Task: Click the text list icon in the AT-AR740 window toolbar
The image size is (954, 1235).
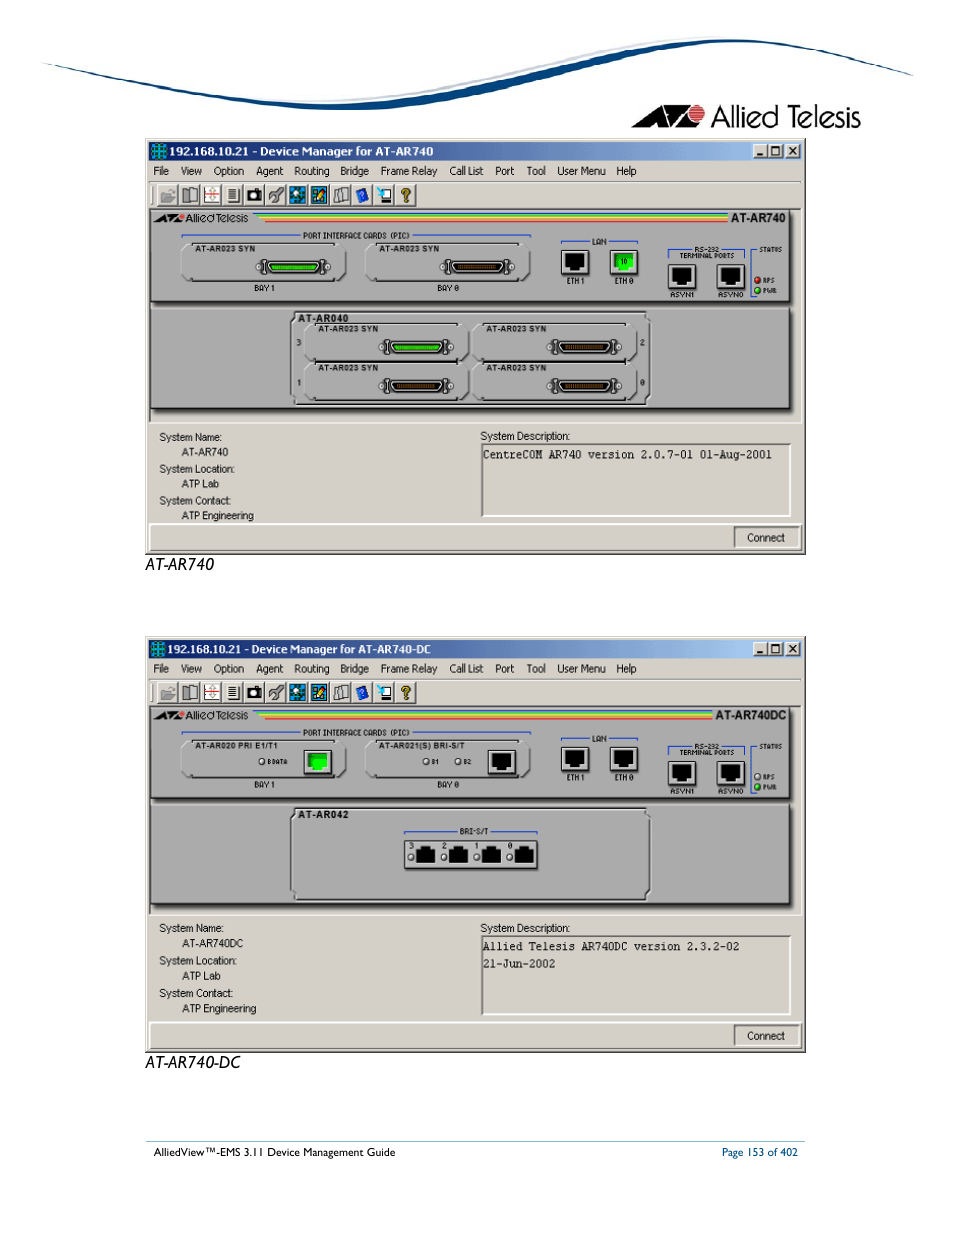Action: 233,195
